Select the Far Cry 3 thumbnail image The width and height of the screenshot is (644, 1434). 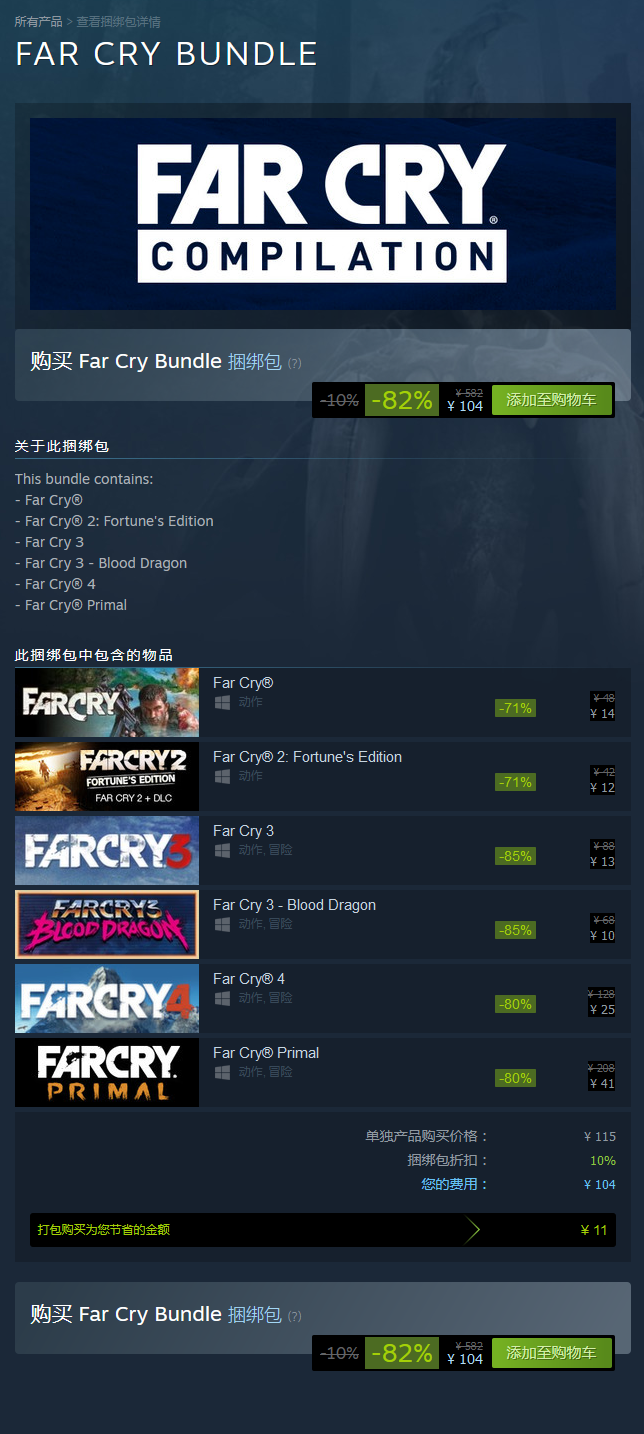pyautogui.click(x=107, y=850)
